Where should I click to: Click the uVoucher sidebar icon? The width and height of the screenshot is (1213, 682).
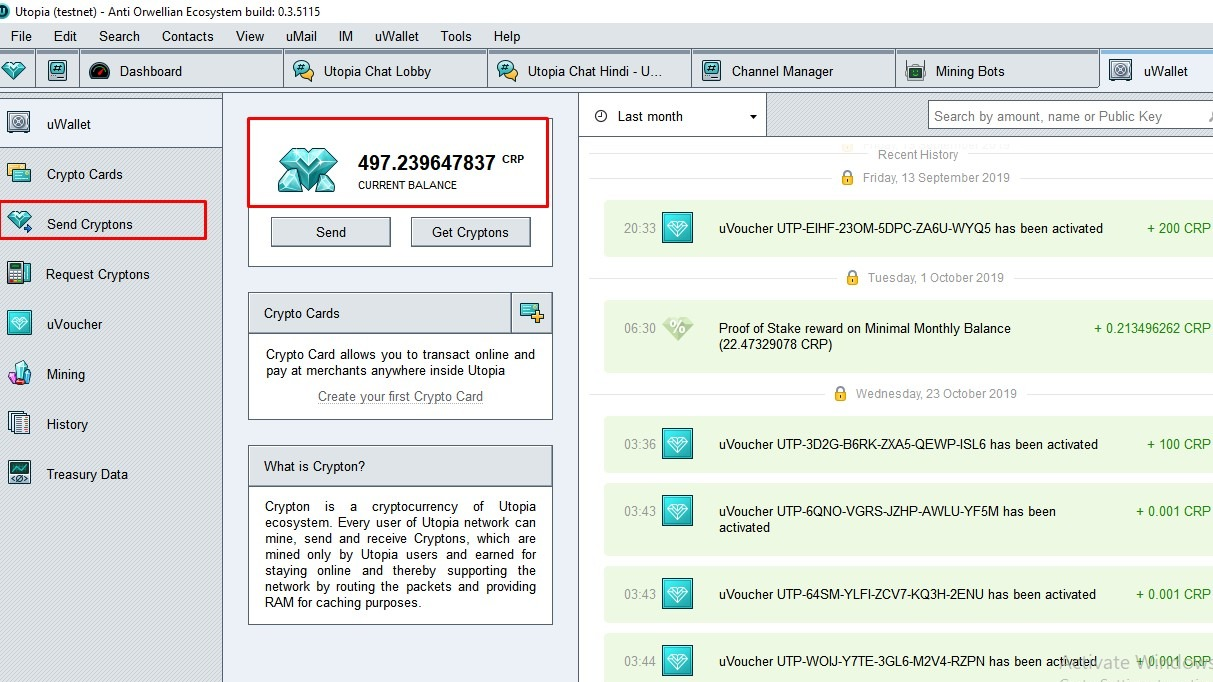pos(19,323)
